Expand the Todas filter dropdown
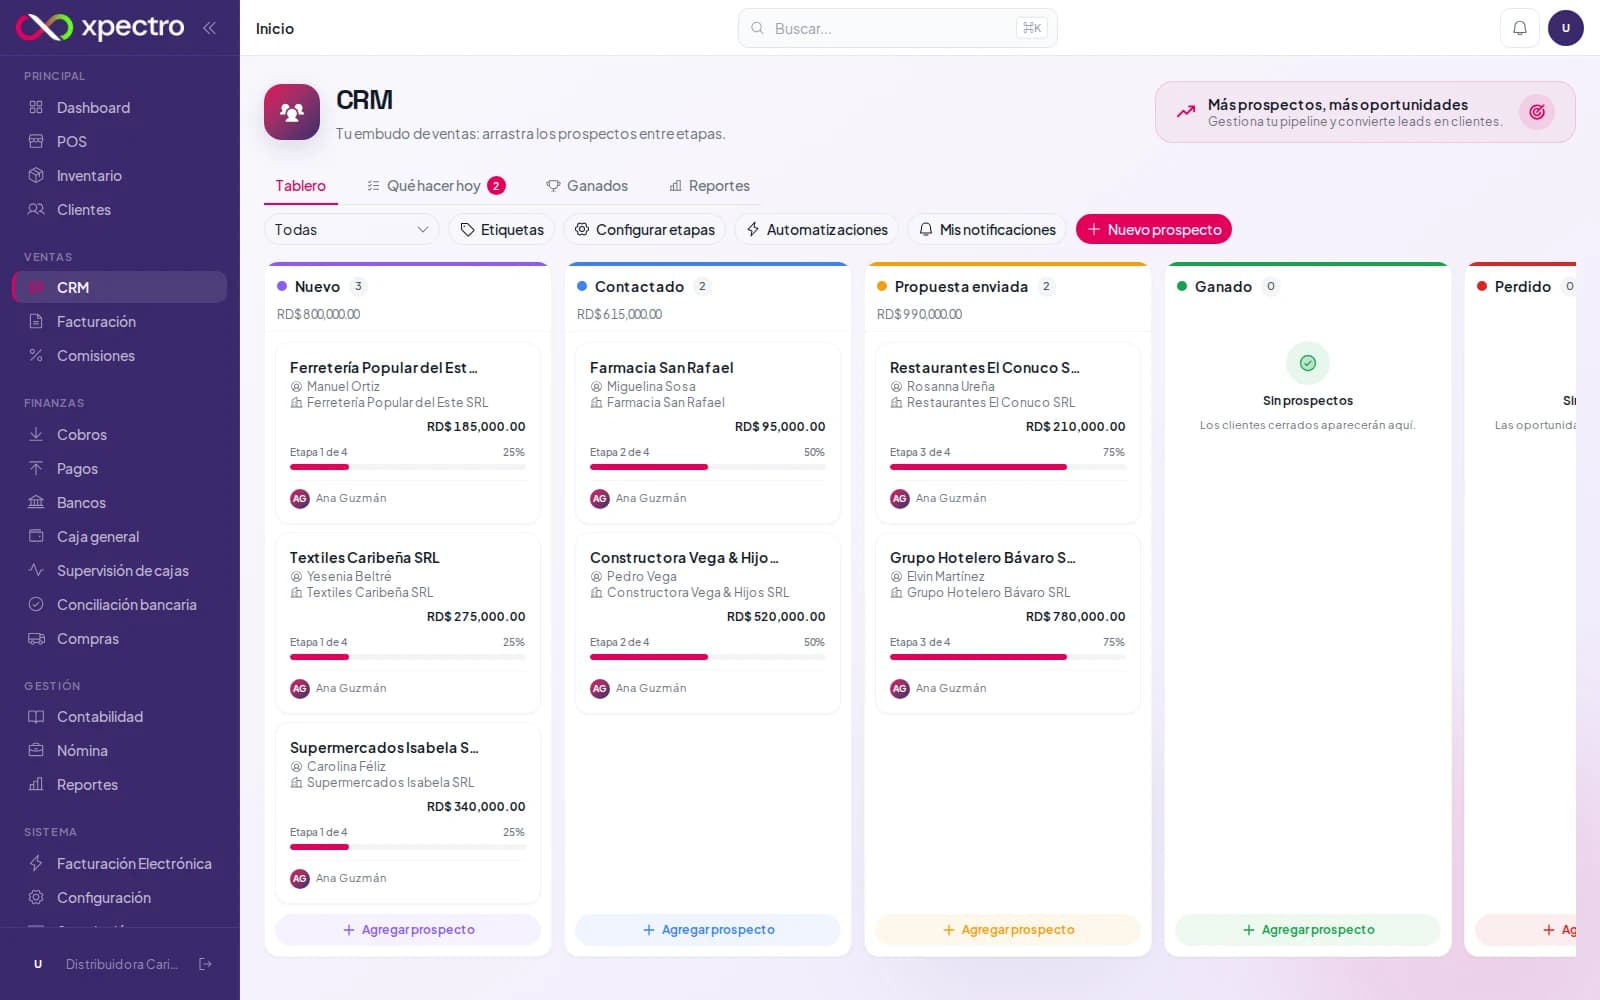The width and height of the screenshot is (1600, 1000). click(x=351, y=229)
